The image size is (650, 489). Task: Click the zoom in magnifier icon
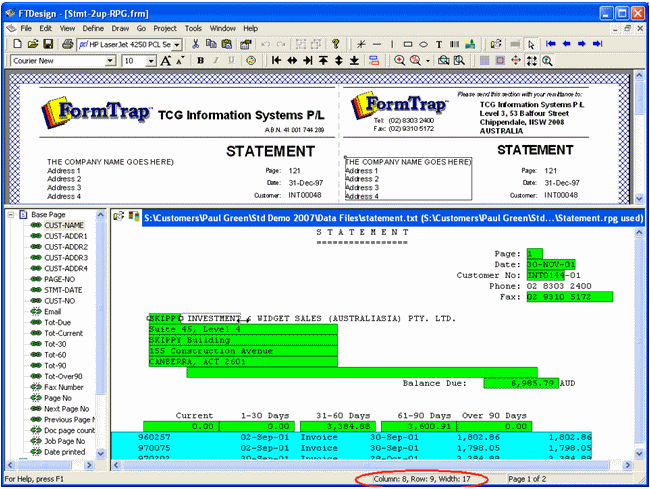point(399,61)
